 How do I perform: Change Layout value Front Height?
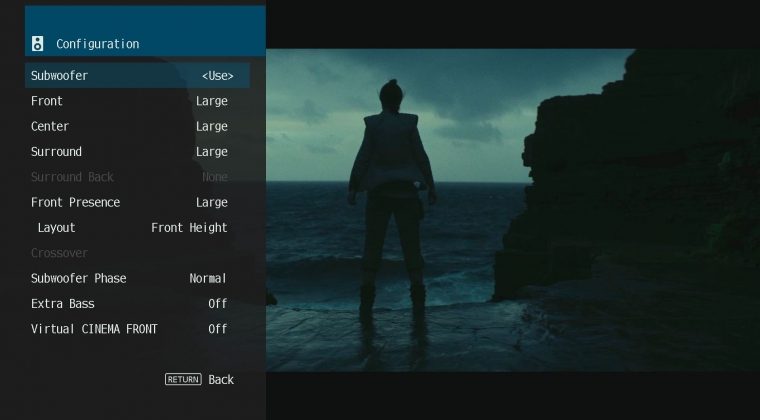click(x=189, y=228)
